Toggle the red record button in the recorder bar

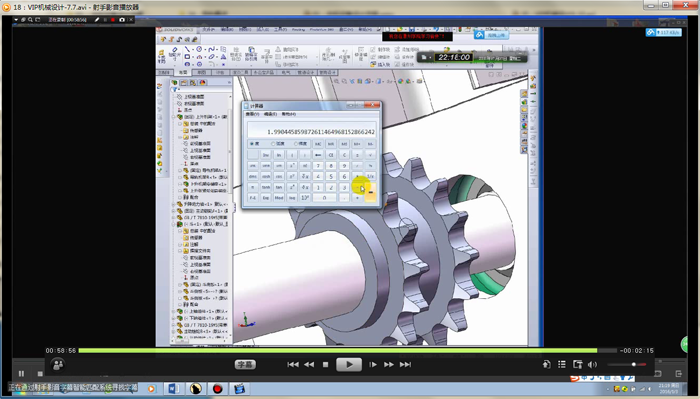[112, 20]
